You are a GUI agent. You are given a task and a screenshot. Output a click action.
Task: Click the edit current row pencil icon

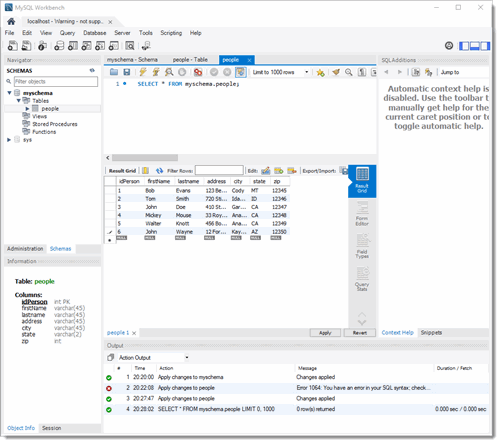266,171
